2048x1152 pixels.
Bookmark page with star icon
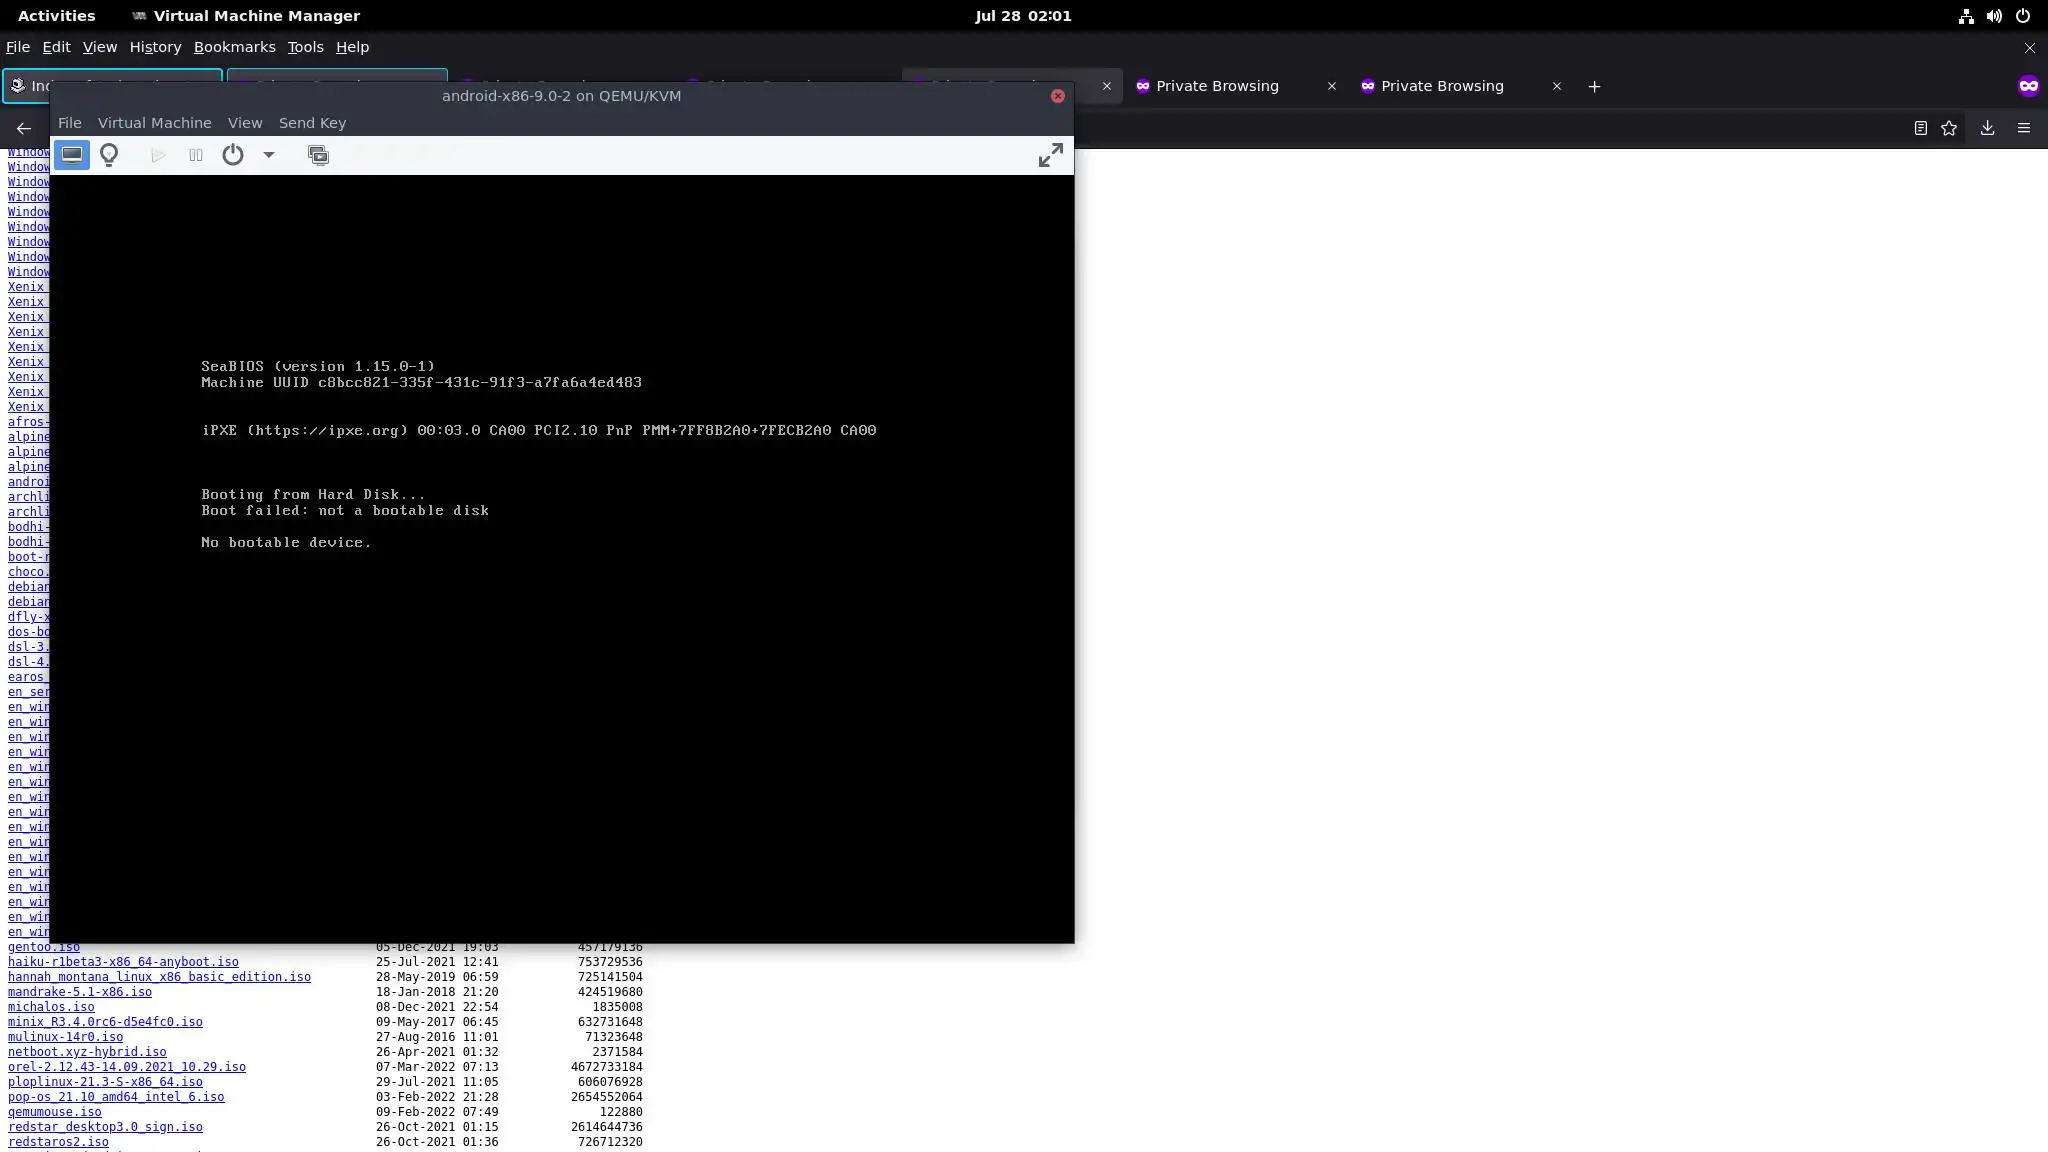(x=1949, y=128)
